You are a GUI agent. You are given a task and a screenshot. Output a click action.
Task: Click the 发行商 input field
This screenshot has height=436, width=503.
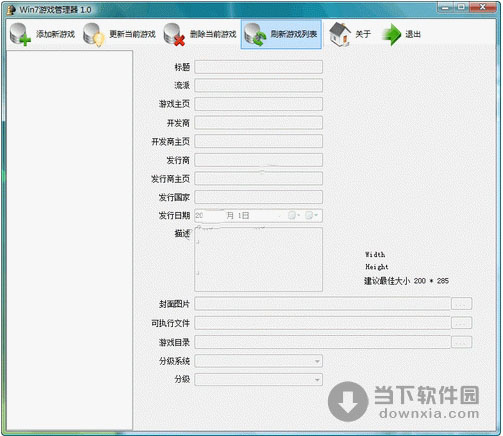[258, 160]
